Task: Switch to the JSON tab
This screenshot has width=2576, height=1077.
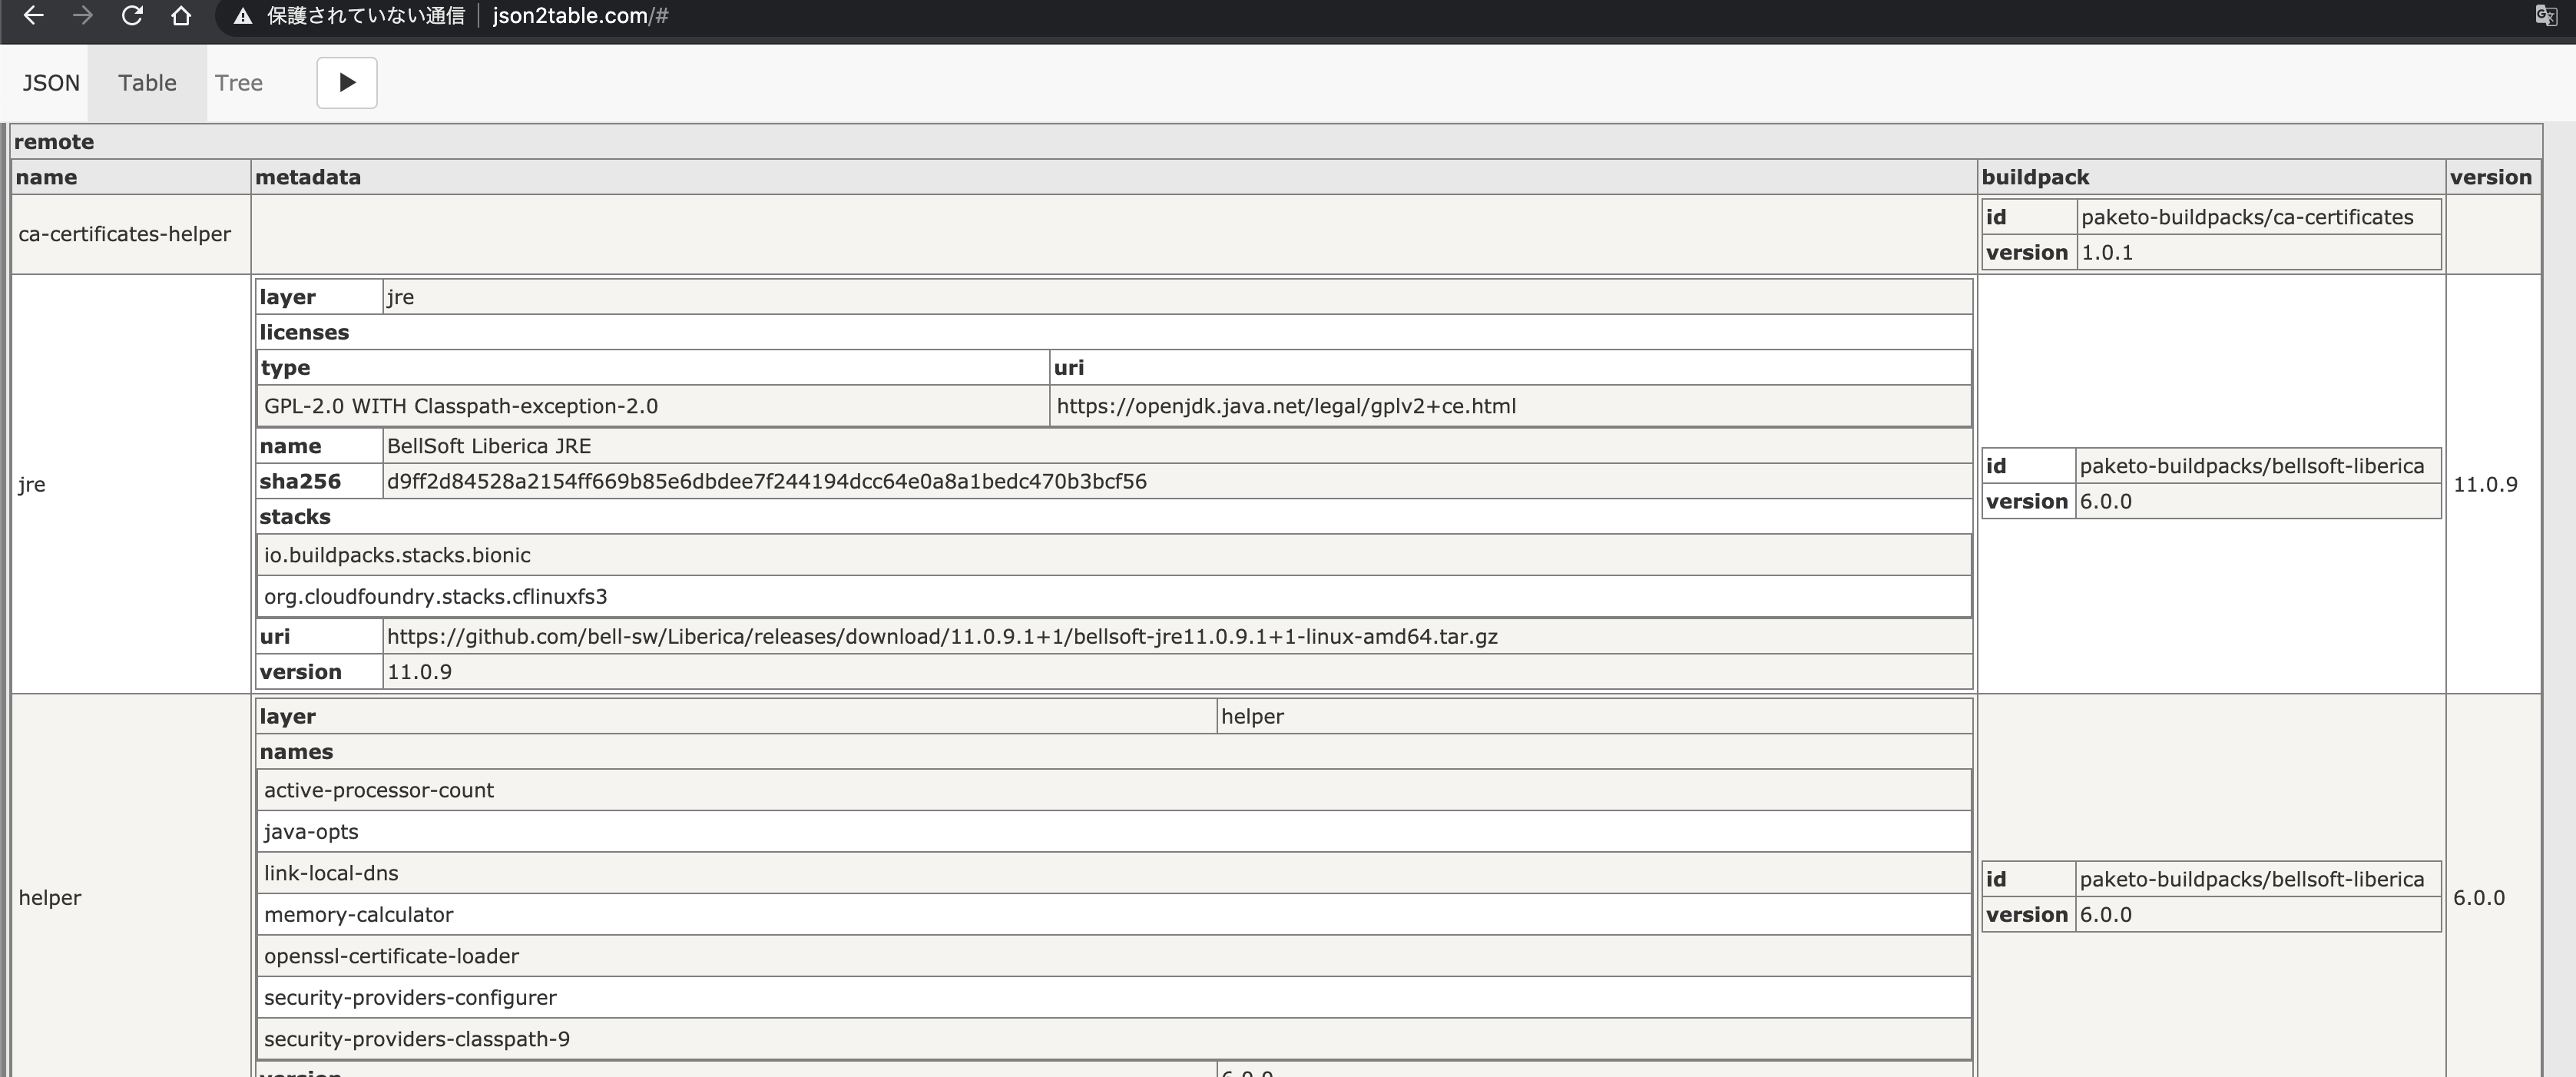Action: pos(51,83)
